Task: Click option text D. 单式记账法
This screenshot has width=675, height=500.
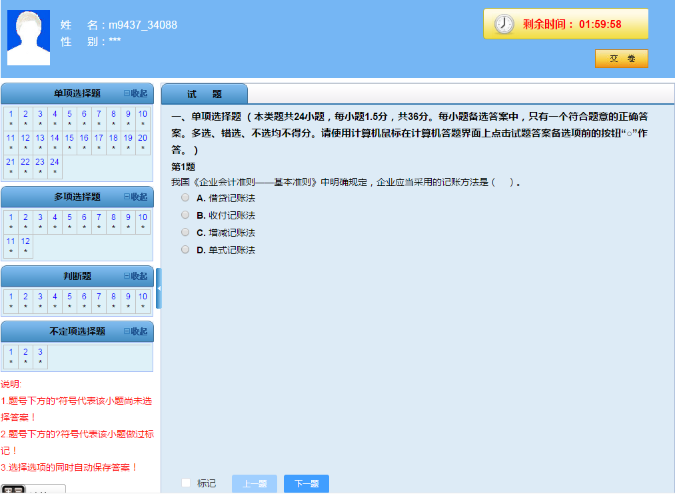Action: point(226,250)
